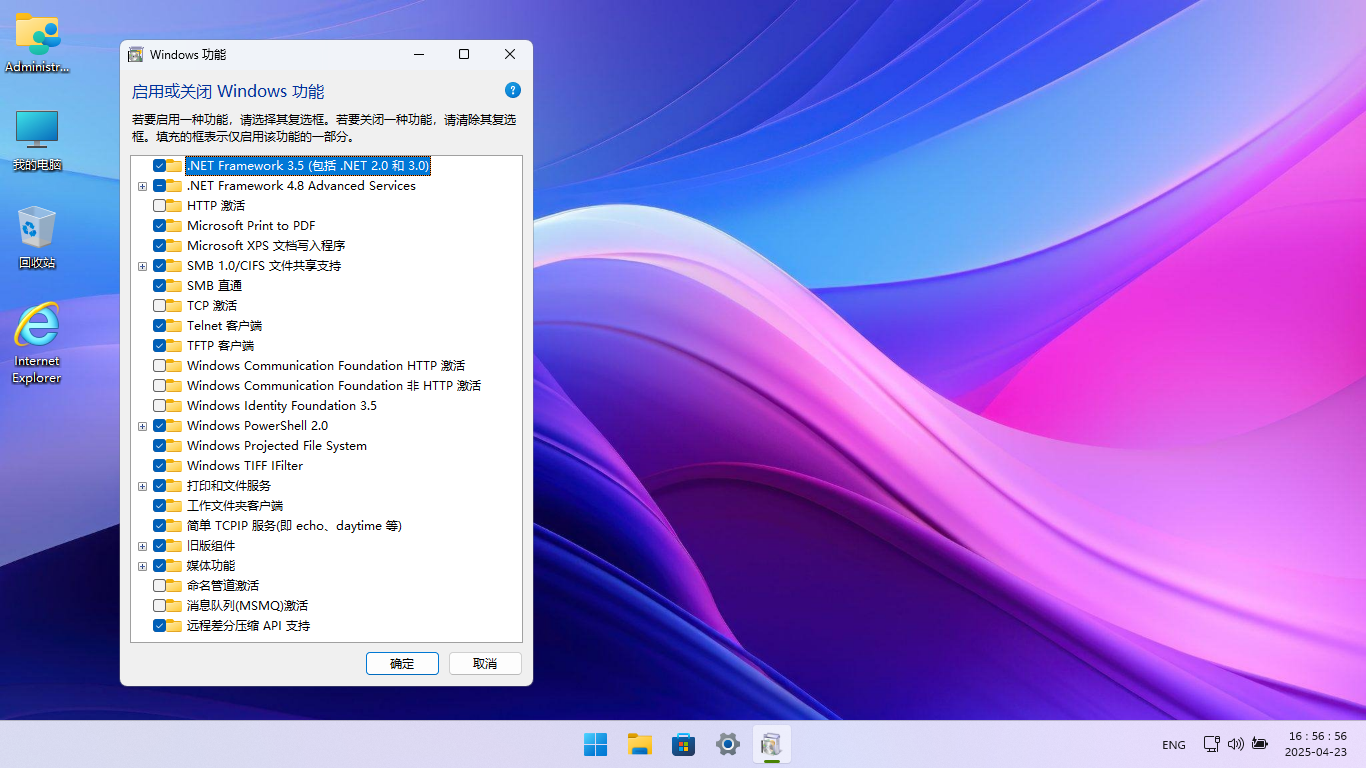Click the volume speaker tray icon
This screenshot has height=768, width=1366.
(1235, 744)
